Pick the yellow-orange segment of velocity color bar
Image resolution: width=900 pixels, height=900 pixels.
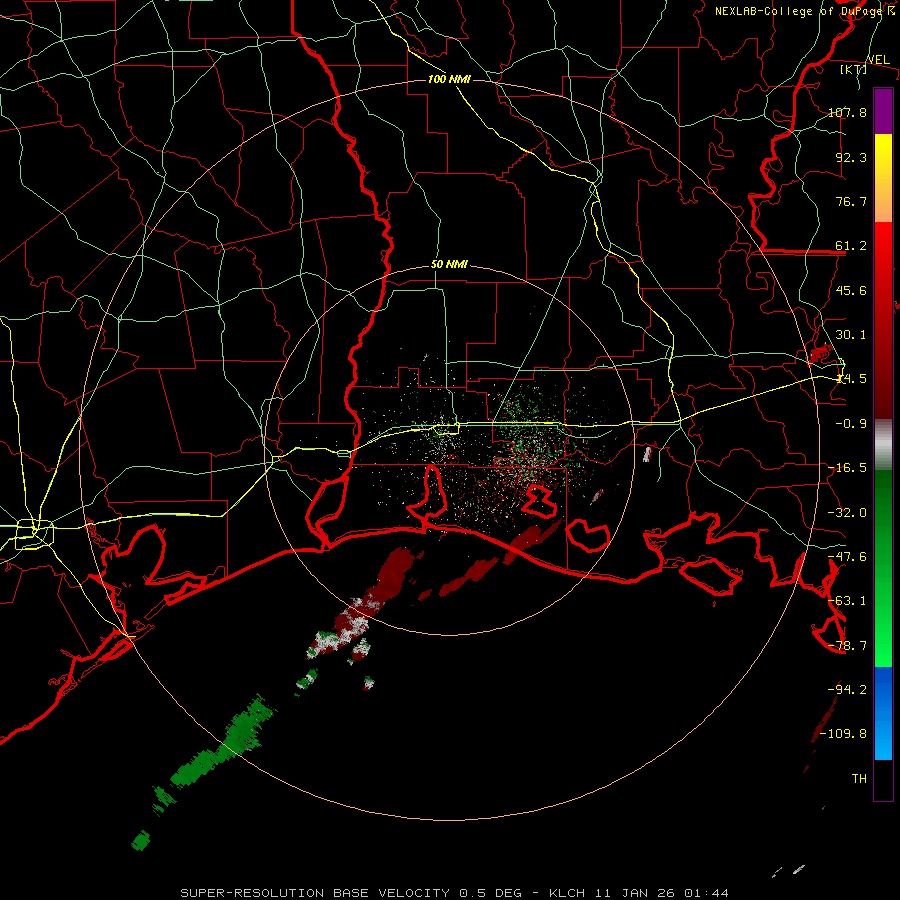pyautogui.click(x=883, y=178)
